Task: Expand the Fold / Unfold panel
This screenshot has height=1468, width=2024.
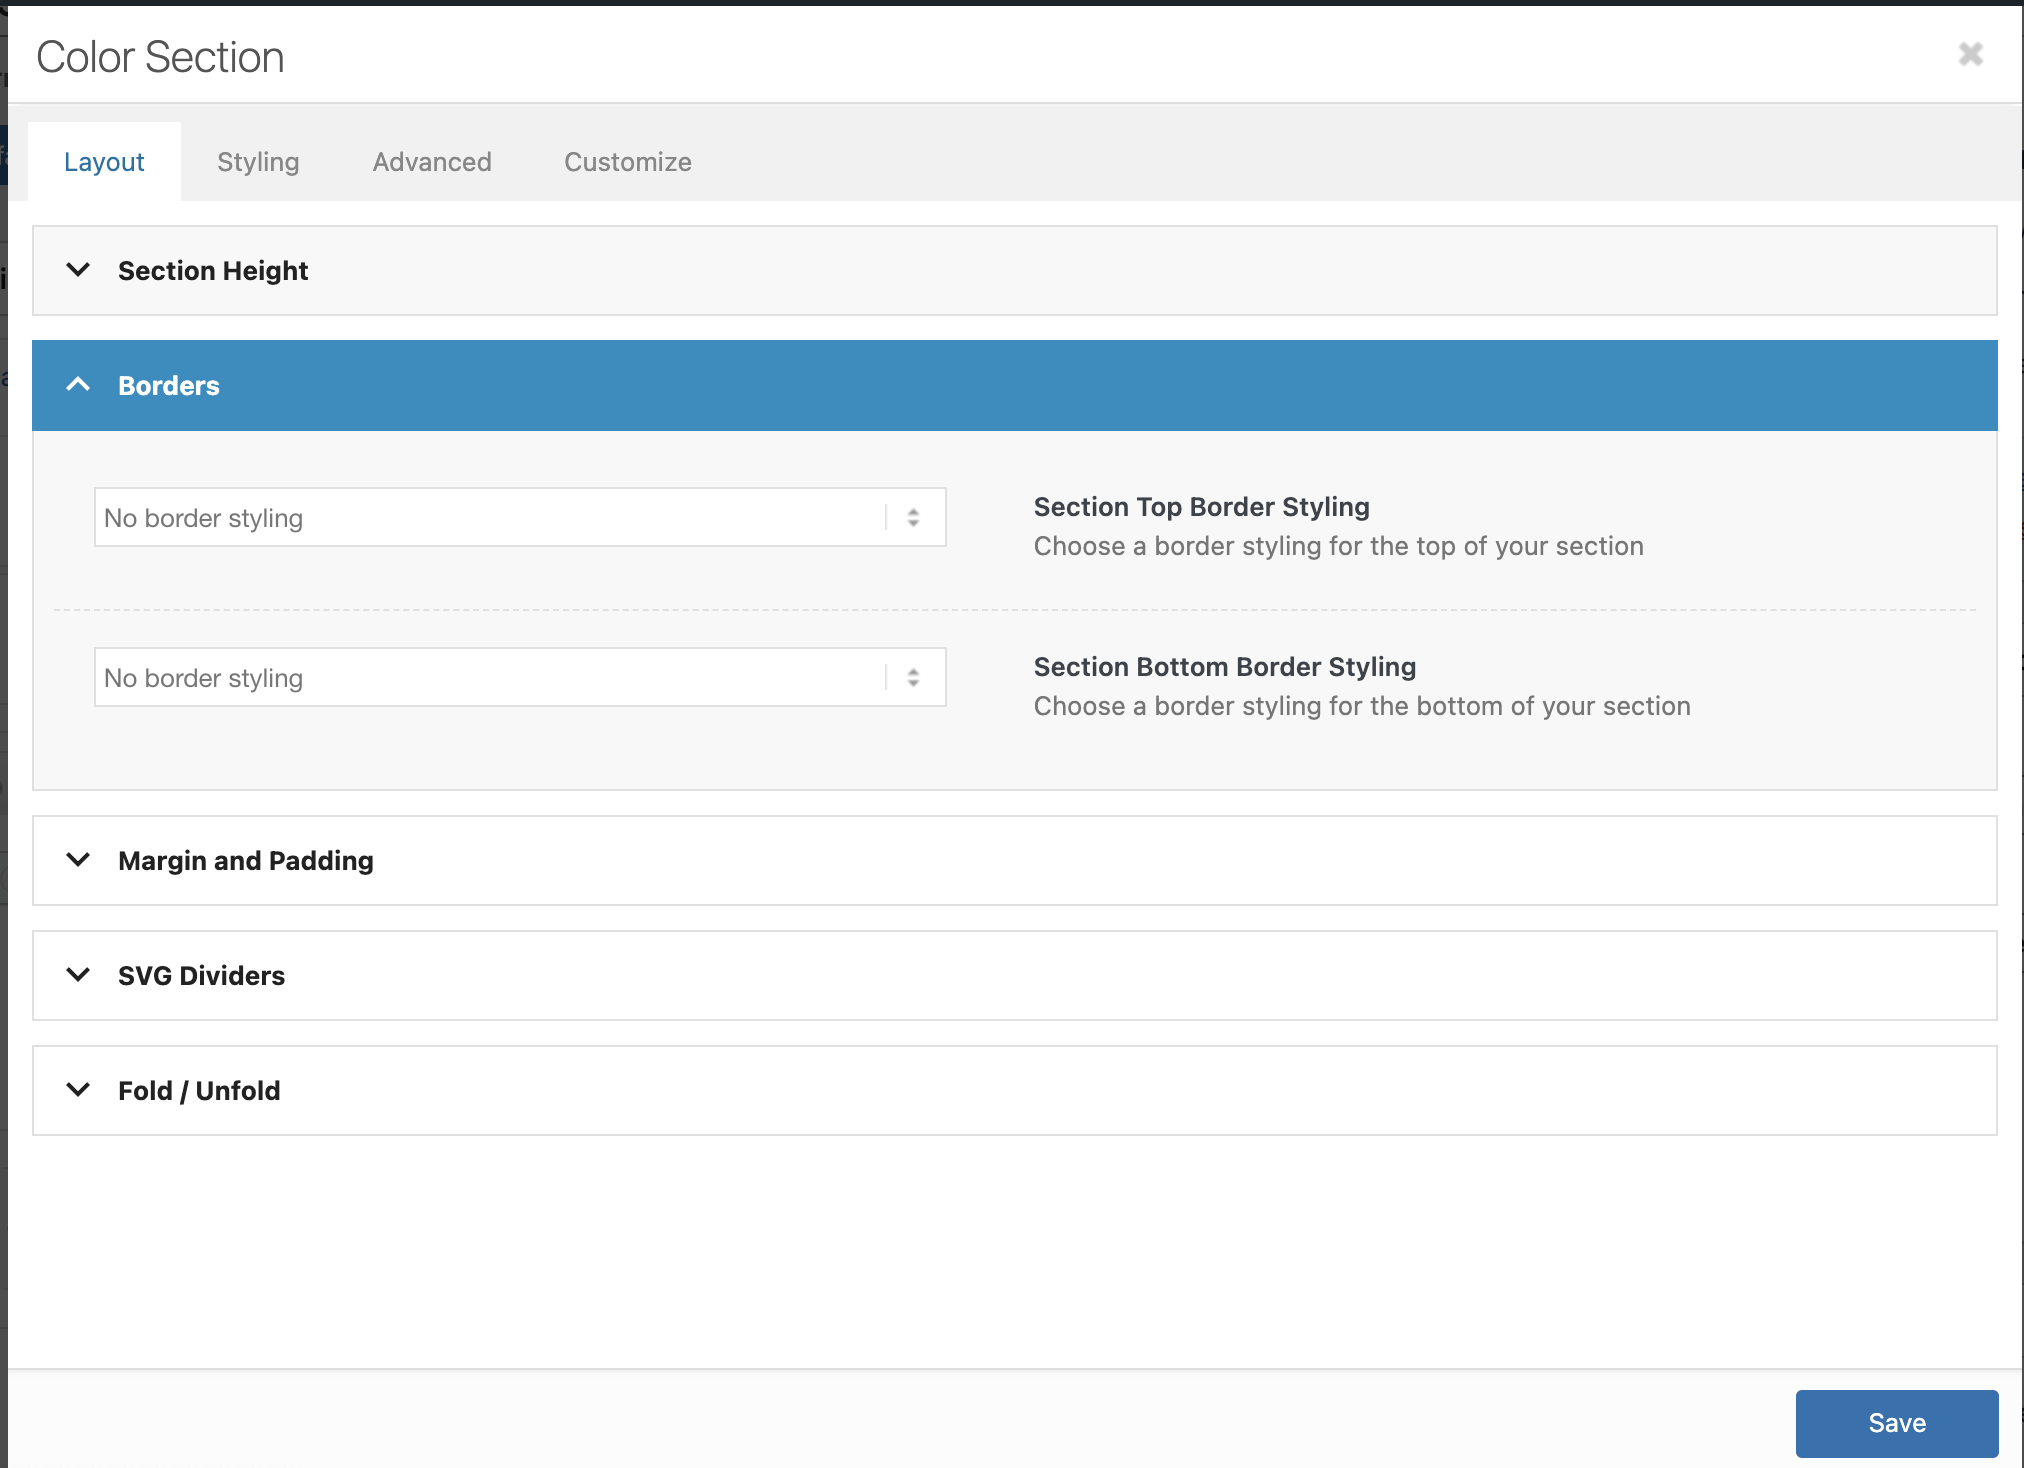Action: pyautogui.click(x=199, y=1091)
